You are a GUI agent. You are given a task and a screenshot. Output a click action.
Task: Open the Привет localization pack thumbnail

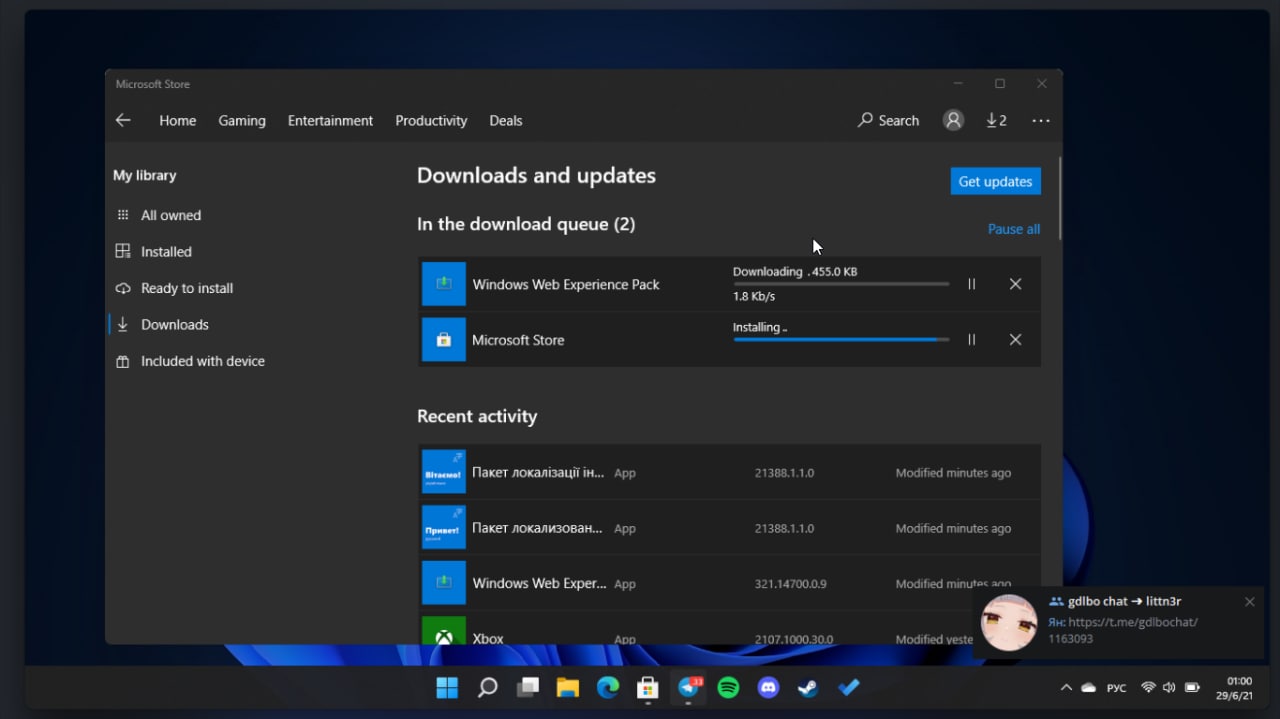pos(443,528)
